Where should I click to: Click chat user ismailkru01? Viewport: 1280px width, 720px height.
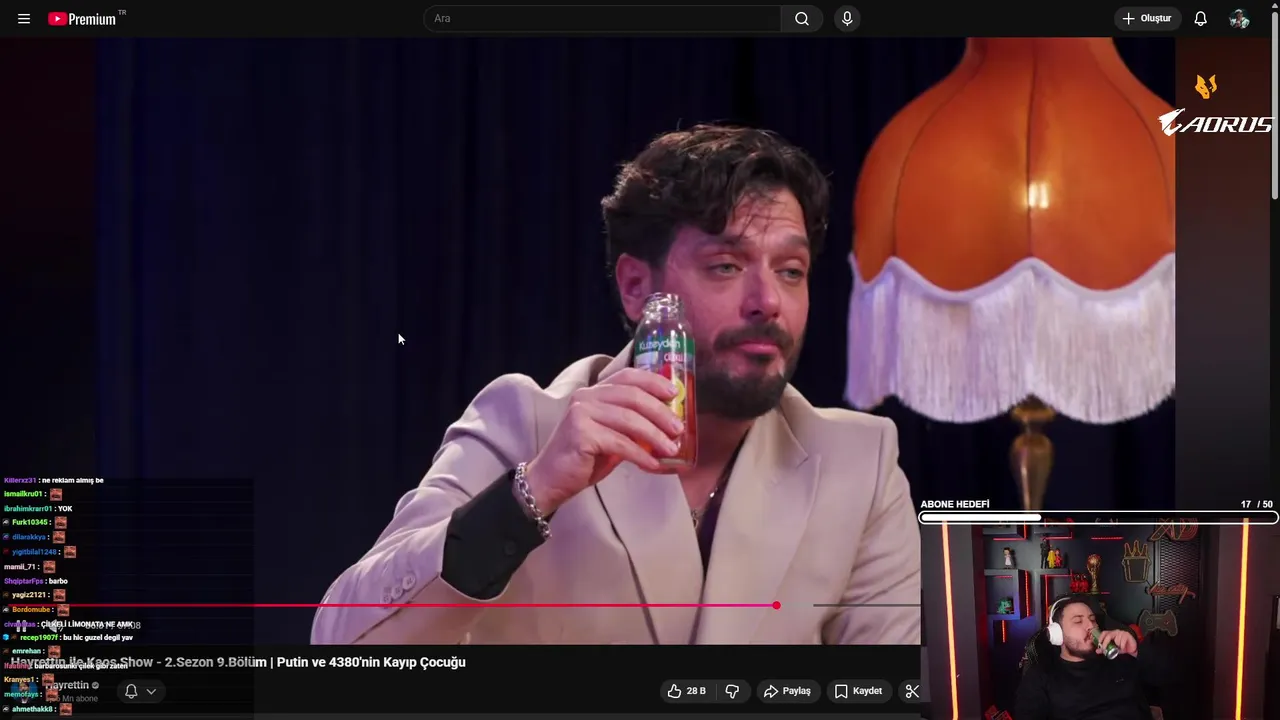point(23,494)
